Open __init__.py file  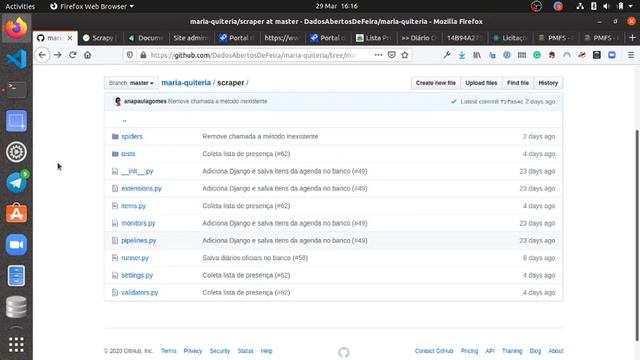click(137, 171)
